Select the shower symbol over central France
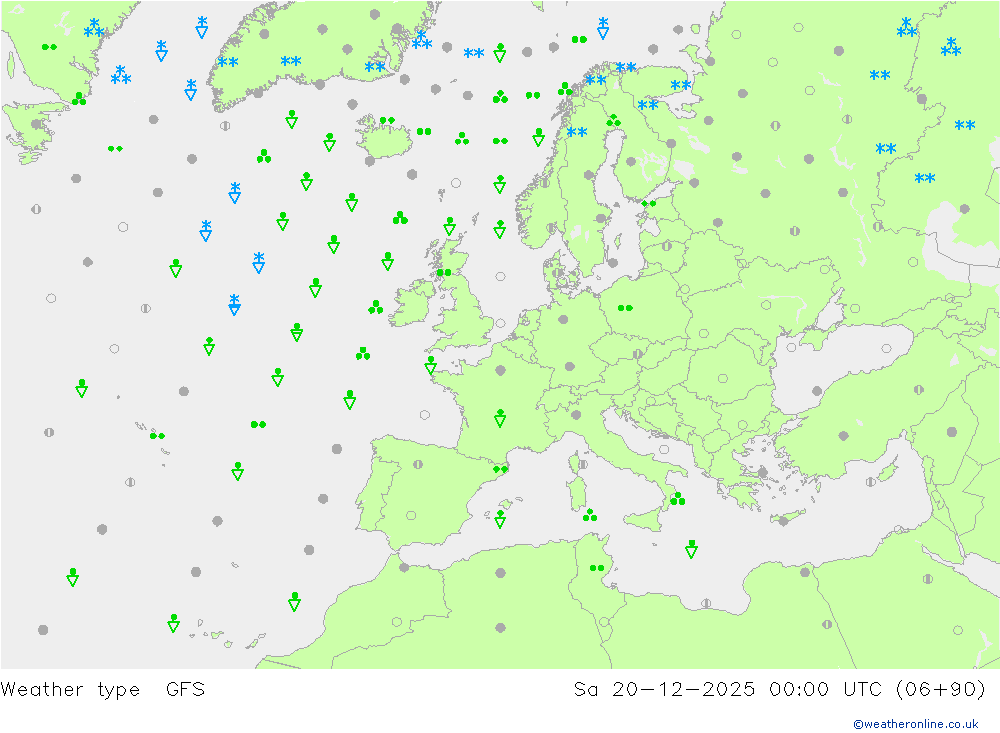This screenshot has width=1000, height=733. 500,418
